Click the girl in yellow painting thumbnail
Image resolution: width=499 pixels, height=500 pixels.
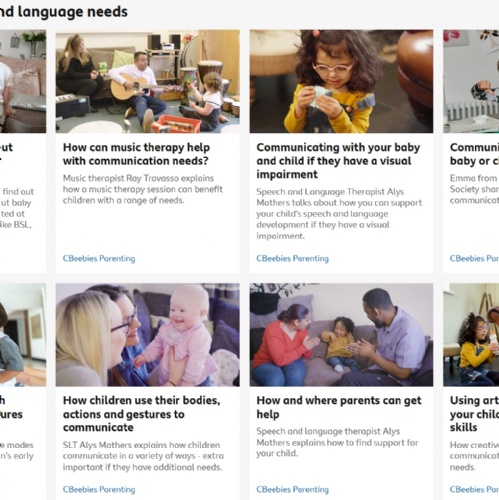pos(471,335)
